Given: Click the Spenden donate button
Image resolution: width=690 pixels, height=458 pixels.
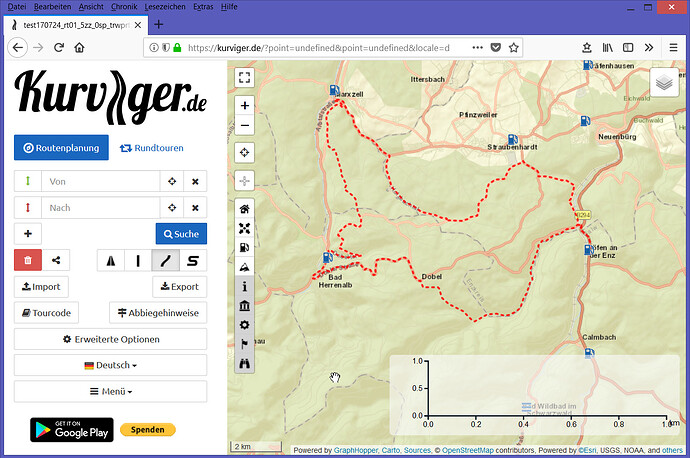Looking at the screenshot, I should pos(147,429).
